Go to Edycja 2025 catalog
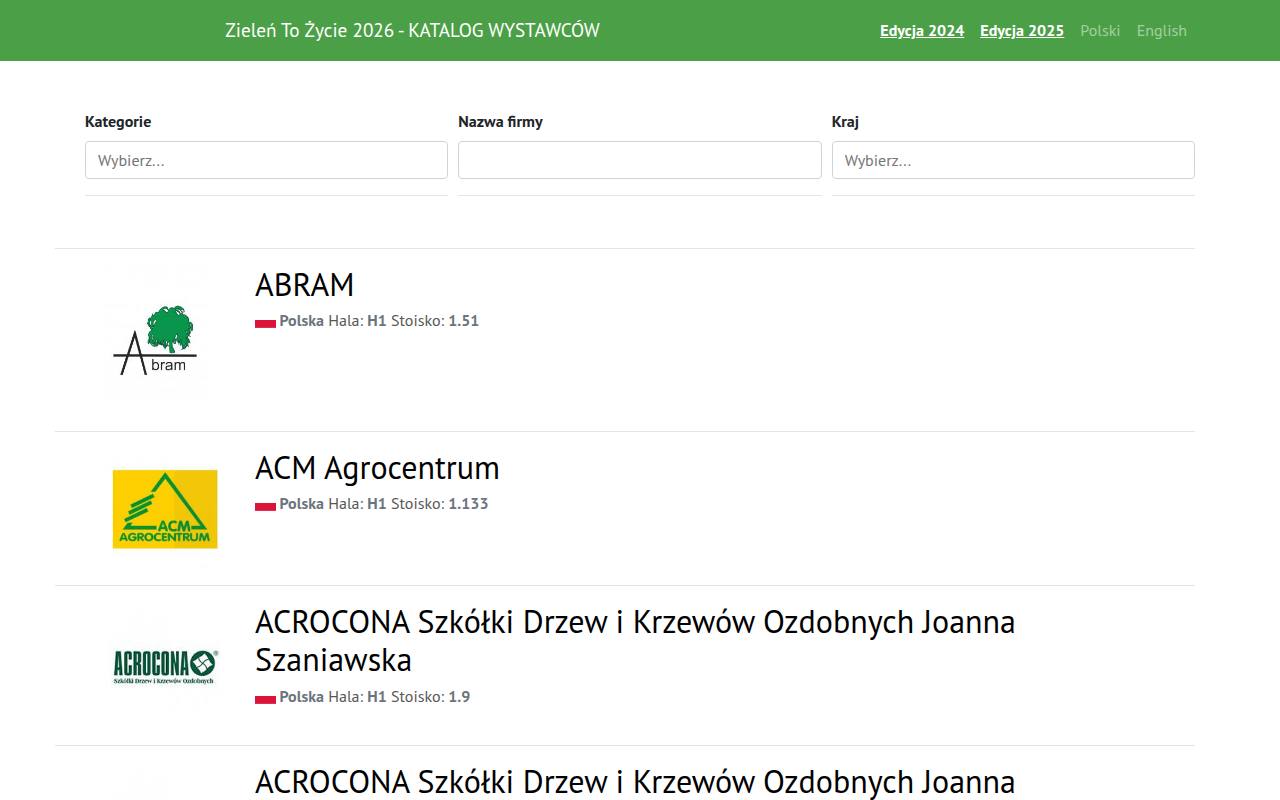 coord(1022,31)
